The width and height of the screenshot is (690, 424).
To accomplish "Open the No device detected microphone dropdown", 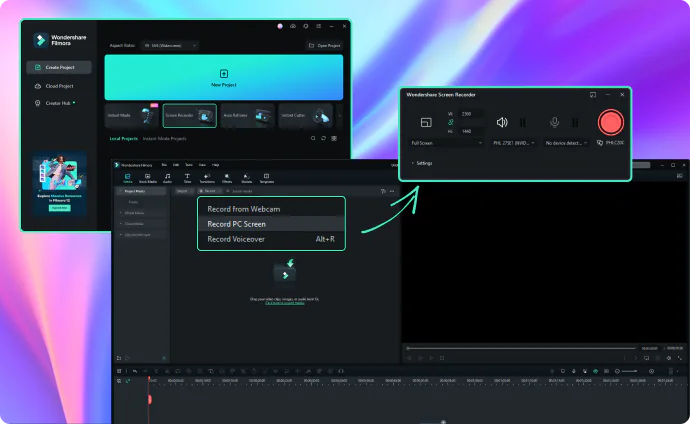I will tap(566, 143).
